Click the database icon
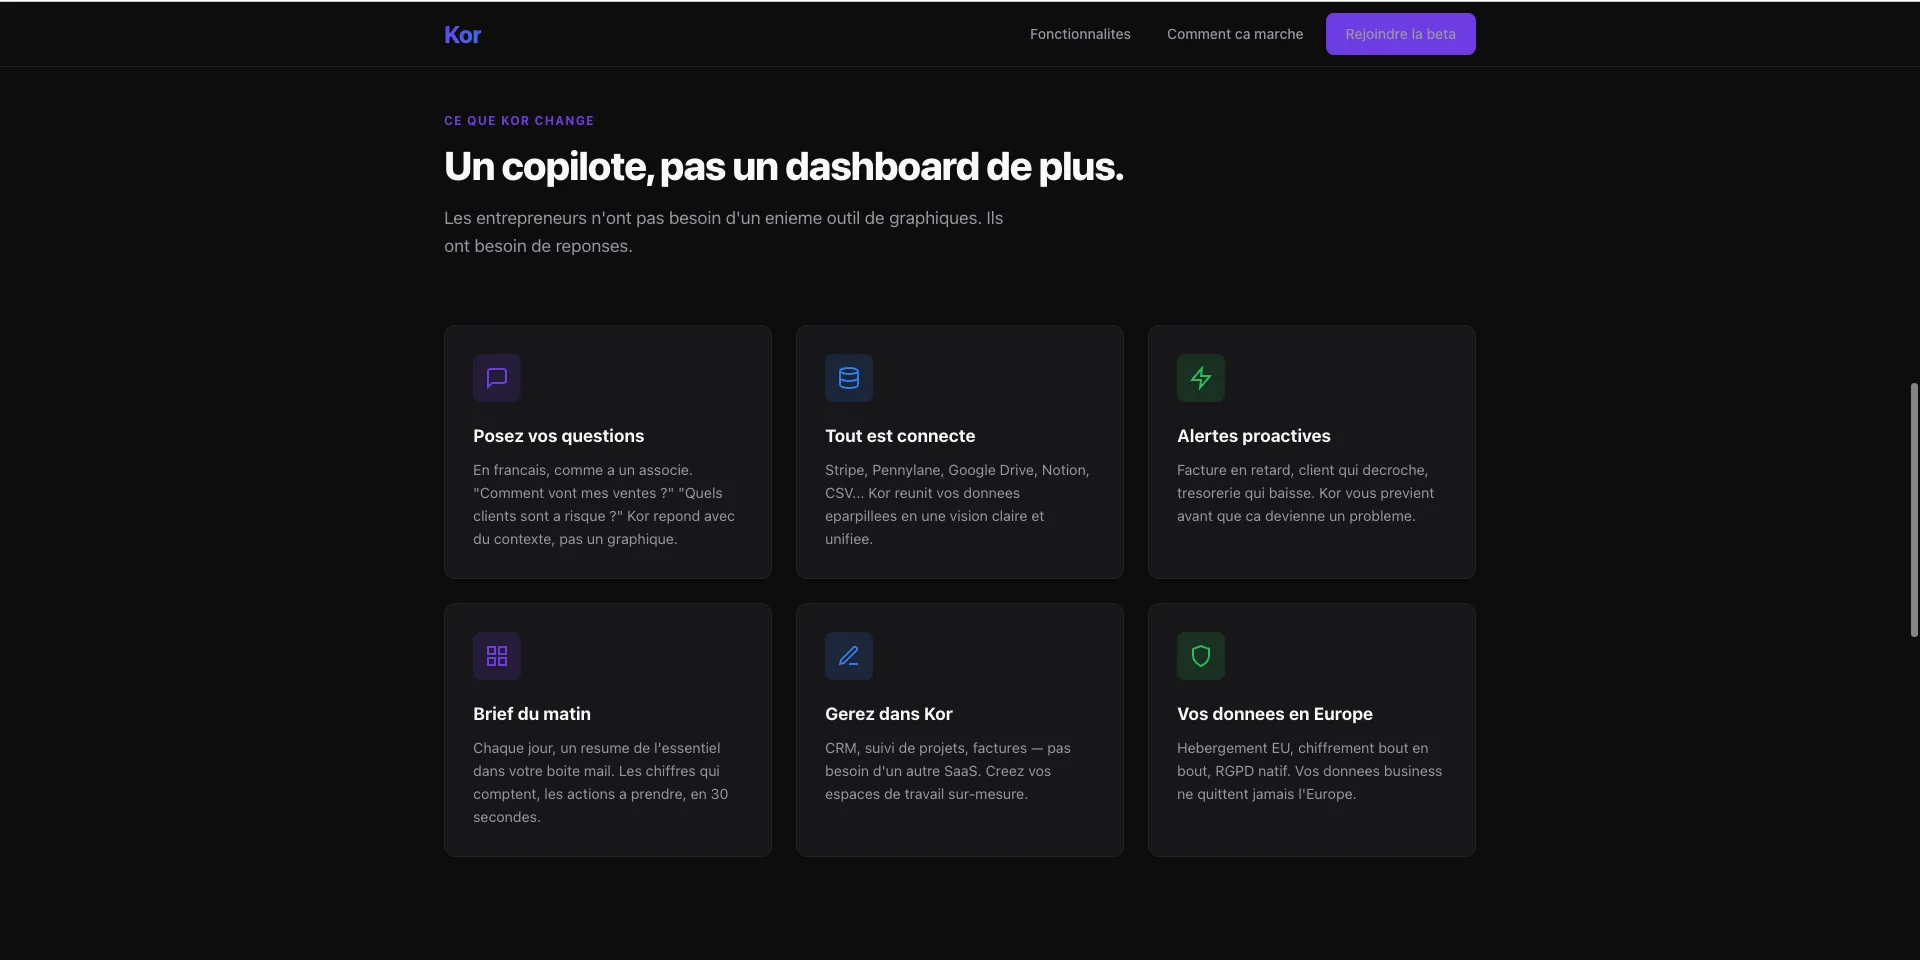This screenshot has width=1920, height=960. coord(849,378)
